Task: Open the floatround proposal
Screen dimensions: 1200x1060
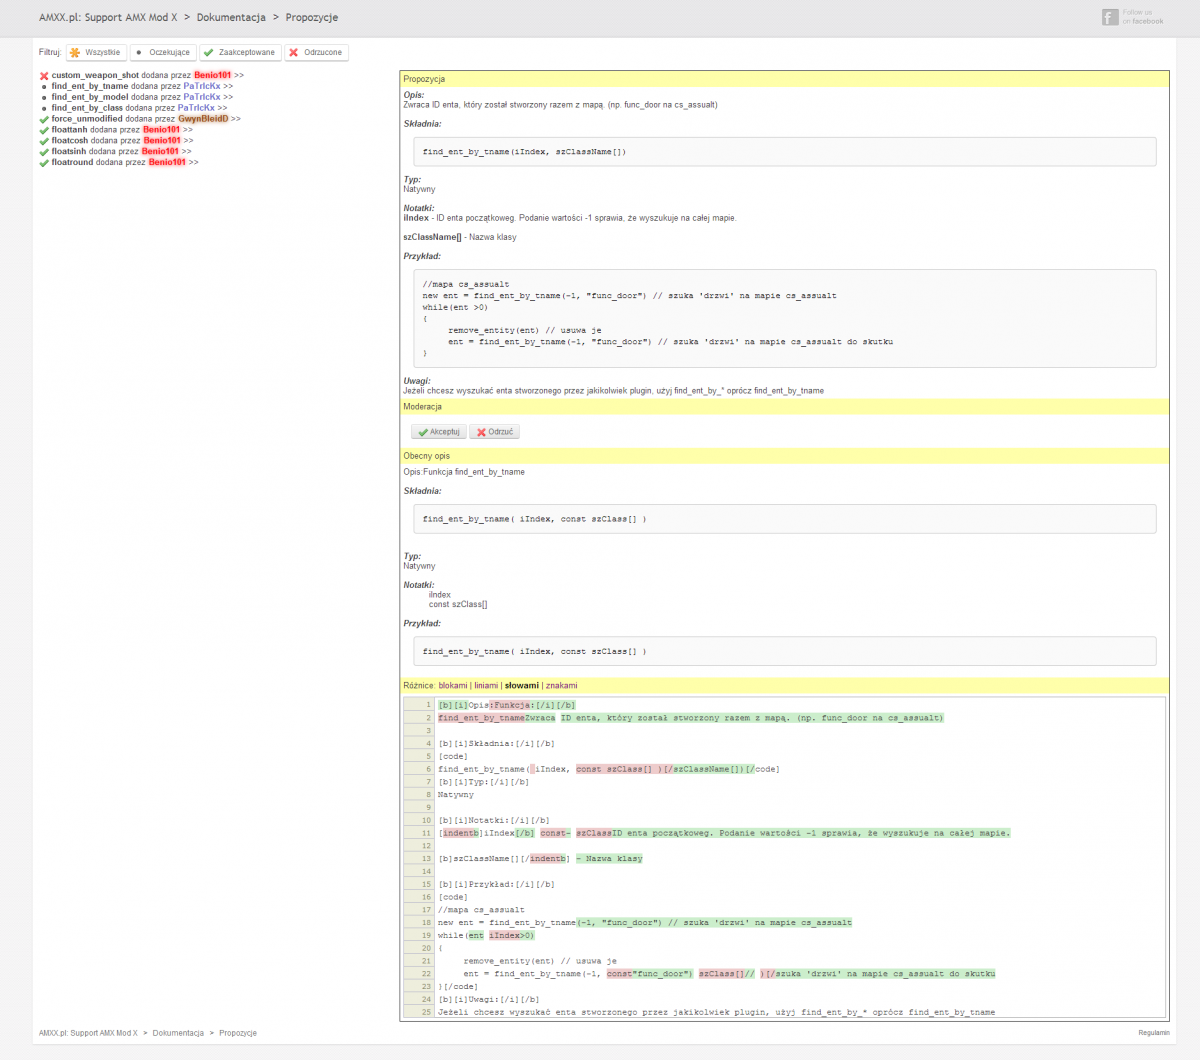Action: [73, 163]
